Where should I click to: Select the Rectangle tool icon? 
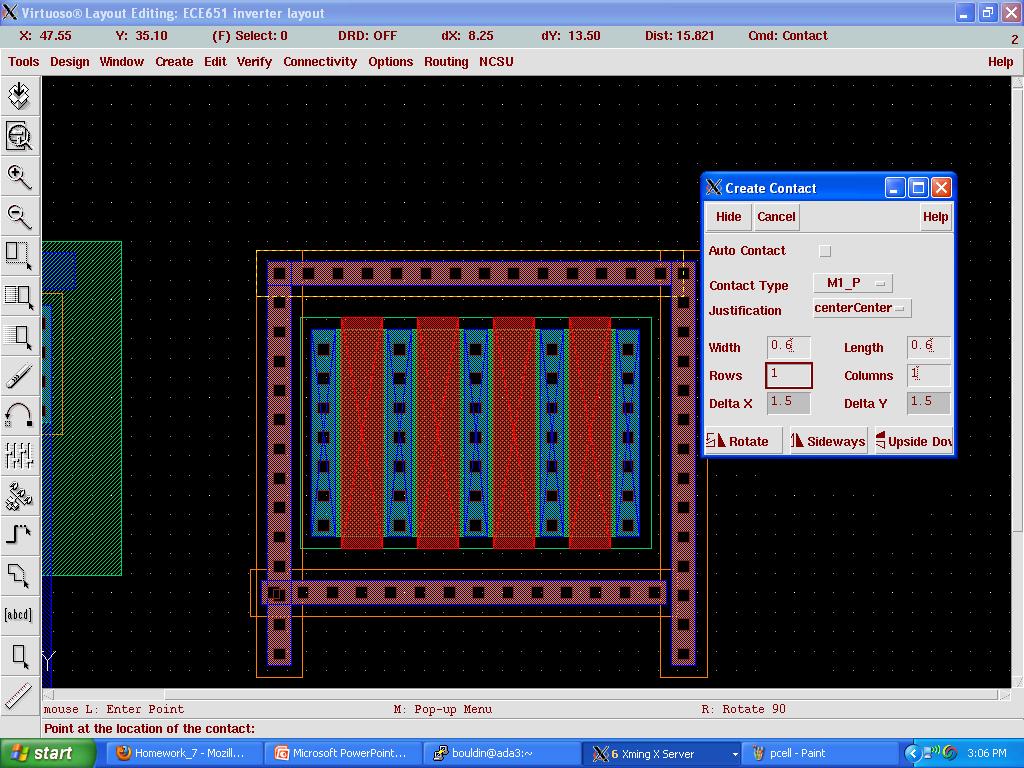click(20, 656)
